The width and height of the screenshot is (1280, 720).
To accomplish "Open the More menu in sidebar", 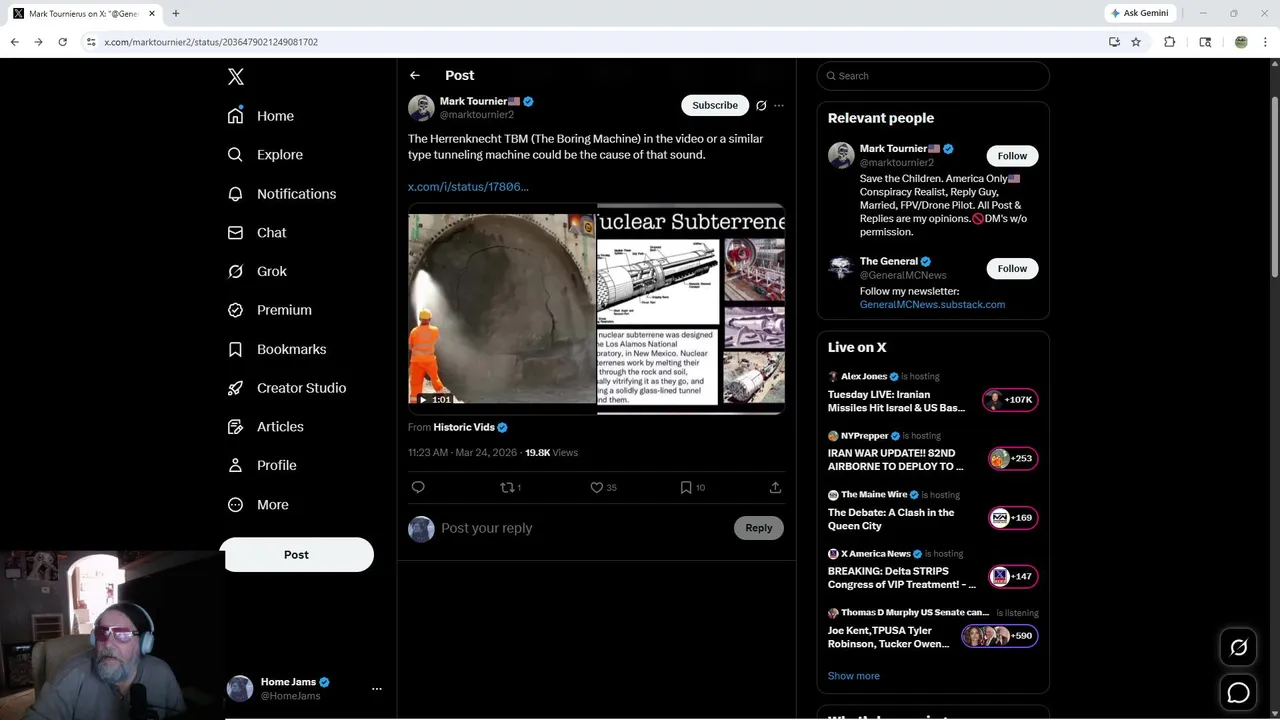I will click(257, 505).
